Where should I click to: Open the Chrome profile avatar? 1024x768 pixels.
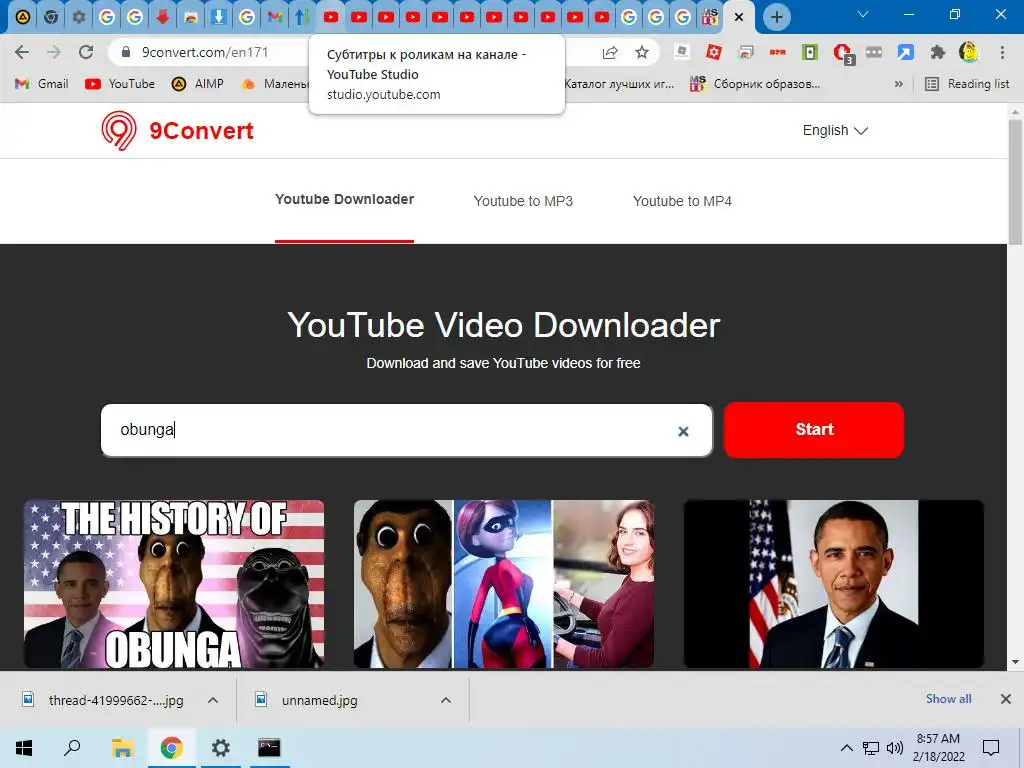[x=969, y=52]
